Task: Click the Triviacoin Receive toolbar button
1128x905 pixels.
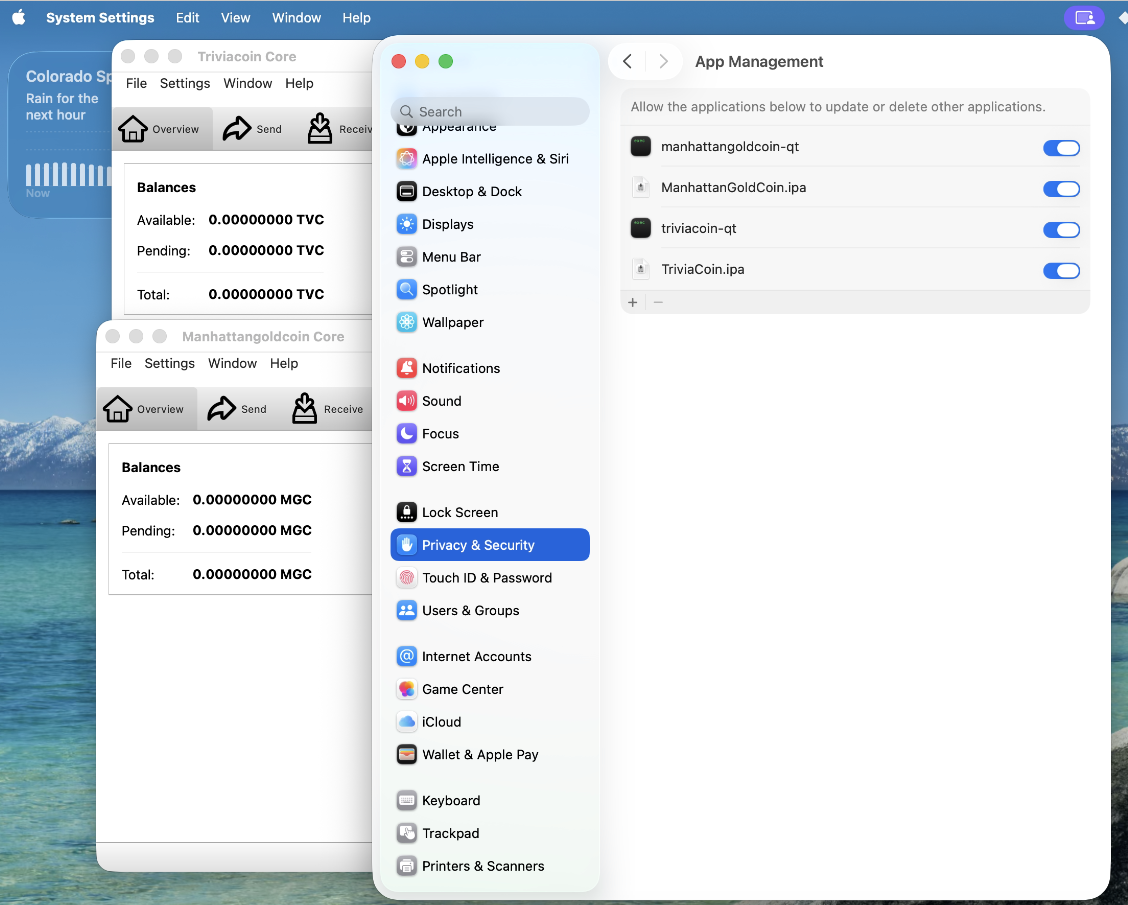Action: click(339, 129)
